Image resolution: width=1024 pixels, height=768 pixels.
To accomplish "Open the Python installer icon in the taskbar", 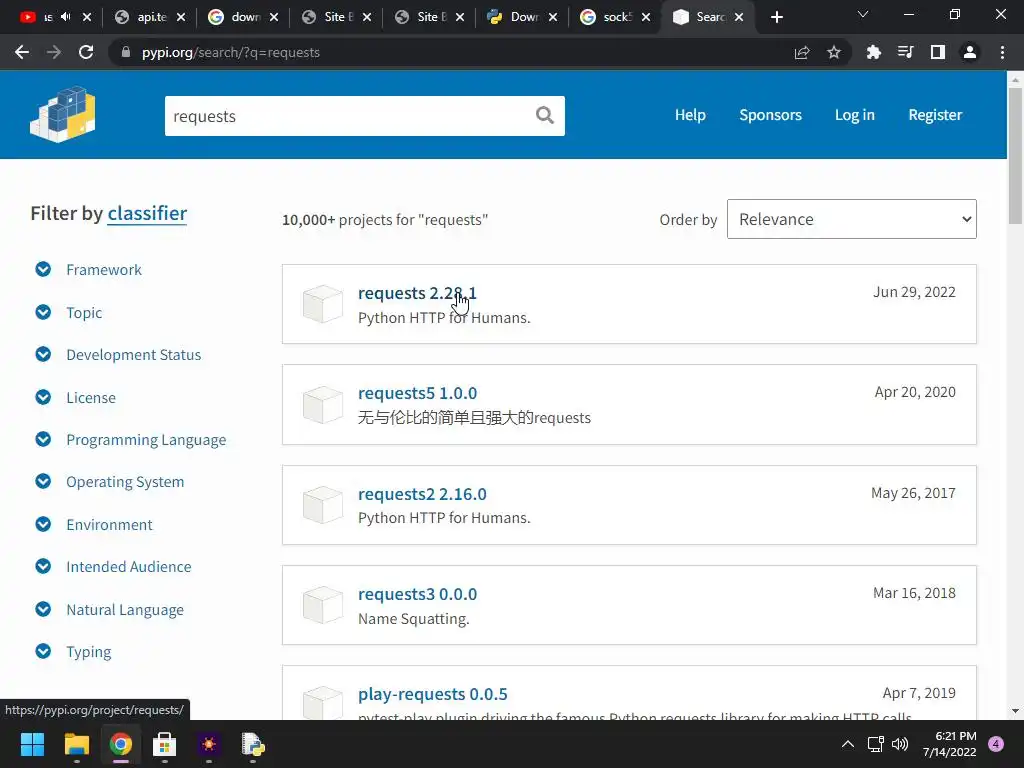I will pos(253,744).
